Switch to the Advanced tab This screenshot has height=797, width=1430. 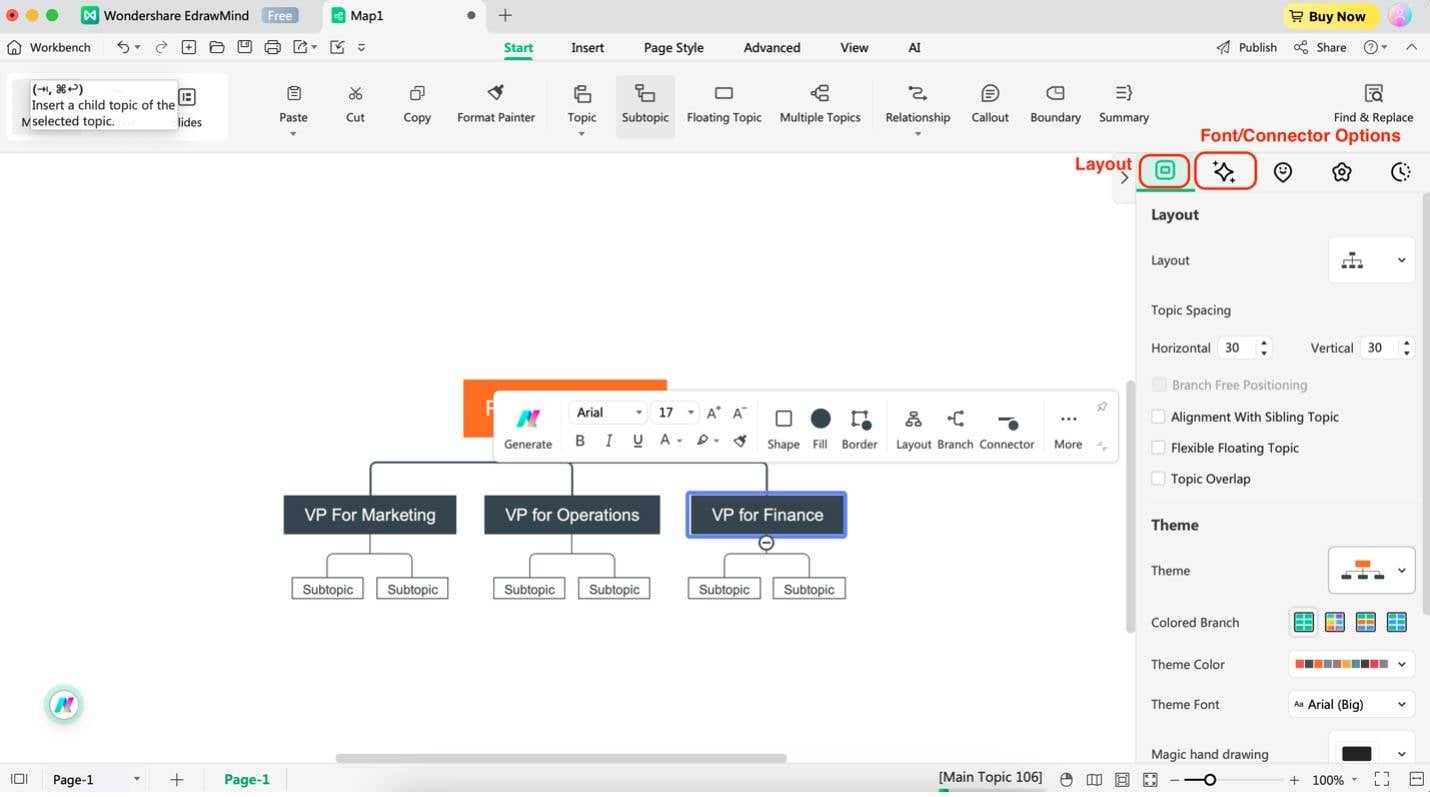click(x=772, y=47)
